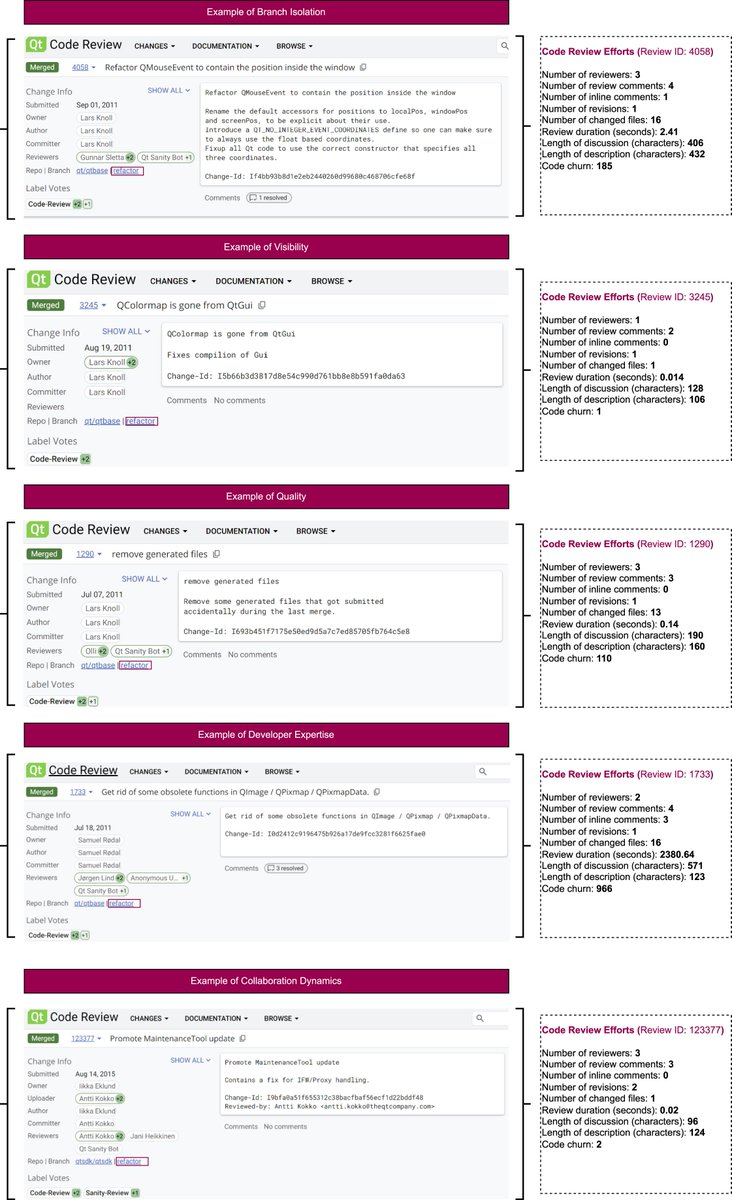Open the change number 123377 link
The height and width of the screenshot is (1200, 732).
[85, 1039]
